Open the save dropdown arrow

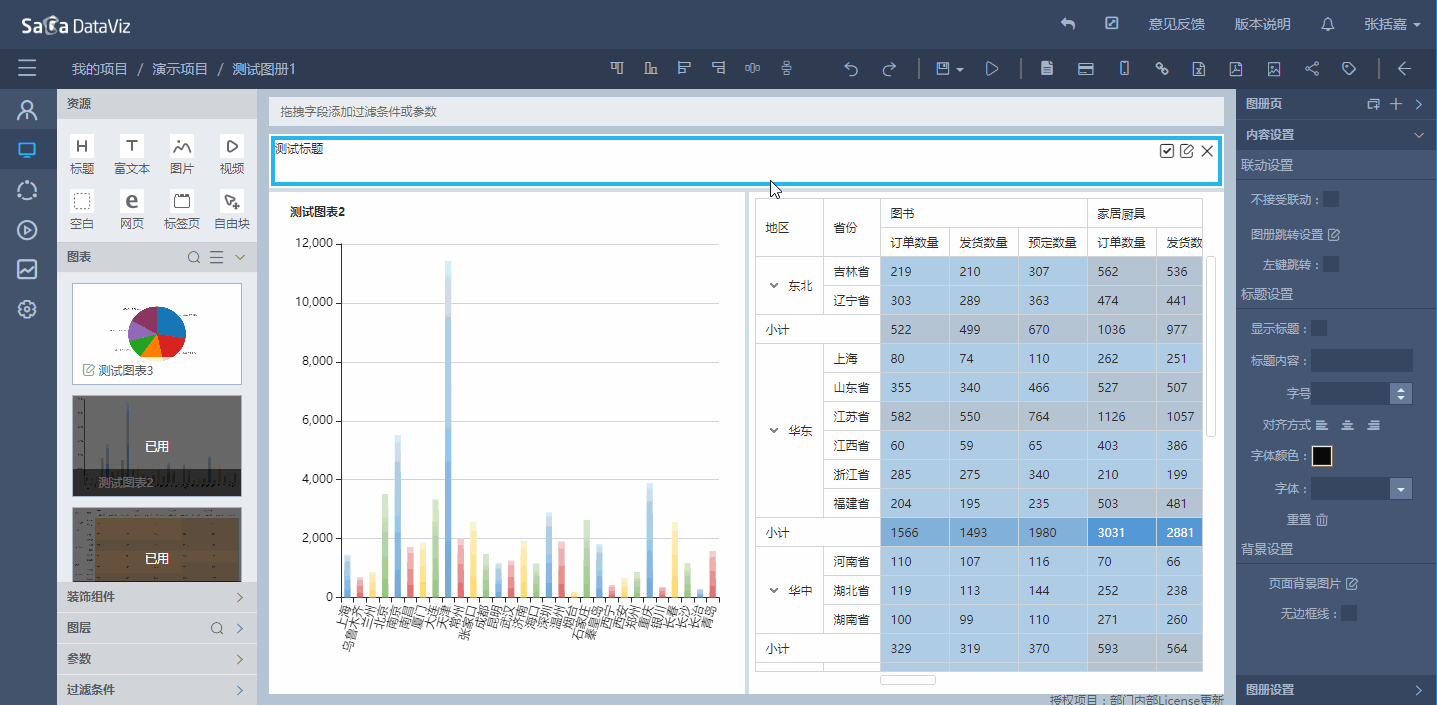[960, 70]
